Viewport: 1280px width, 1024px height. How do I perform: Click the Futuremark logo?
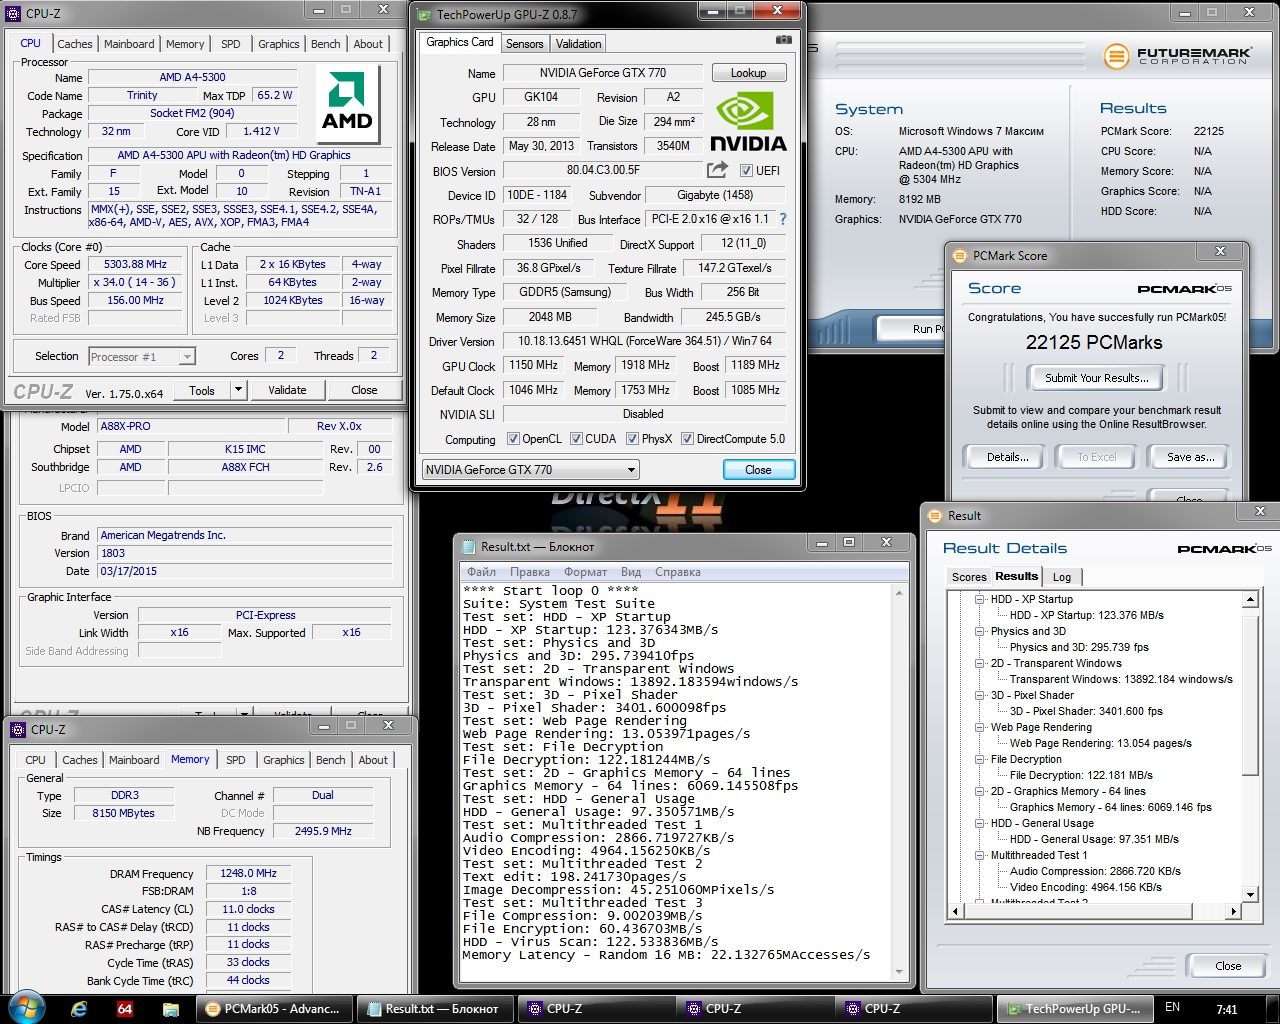[x=1177, y=56]
